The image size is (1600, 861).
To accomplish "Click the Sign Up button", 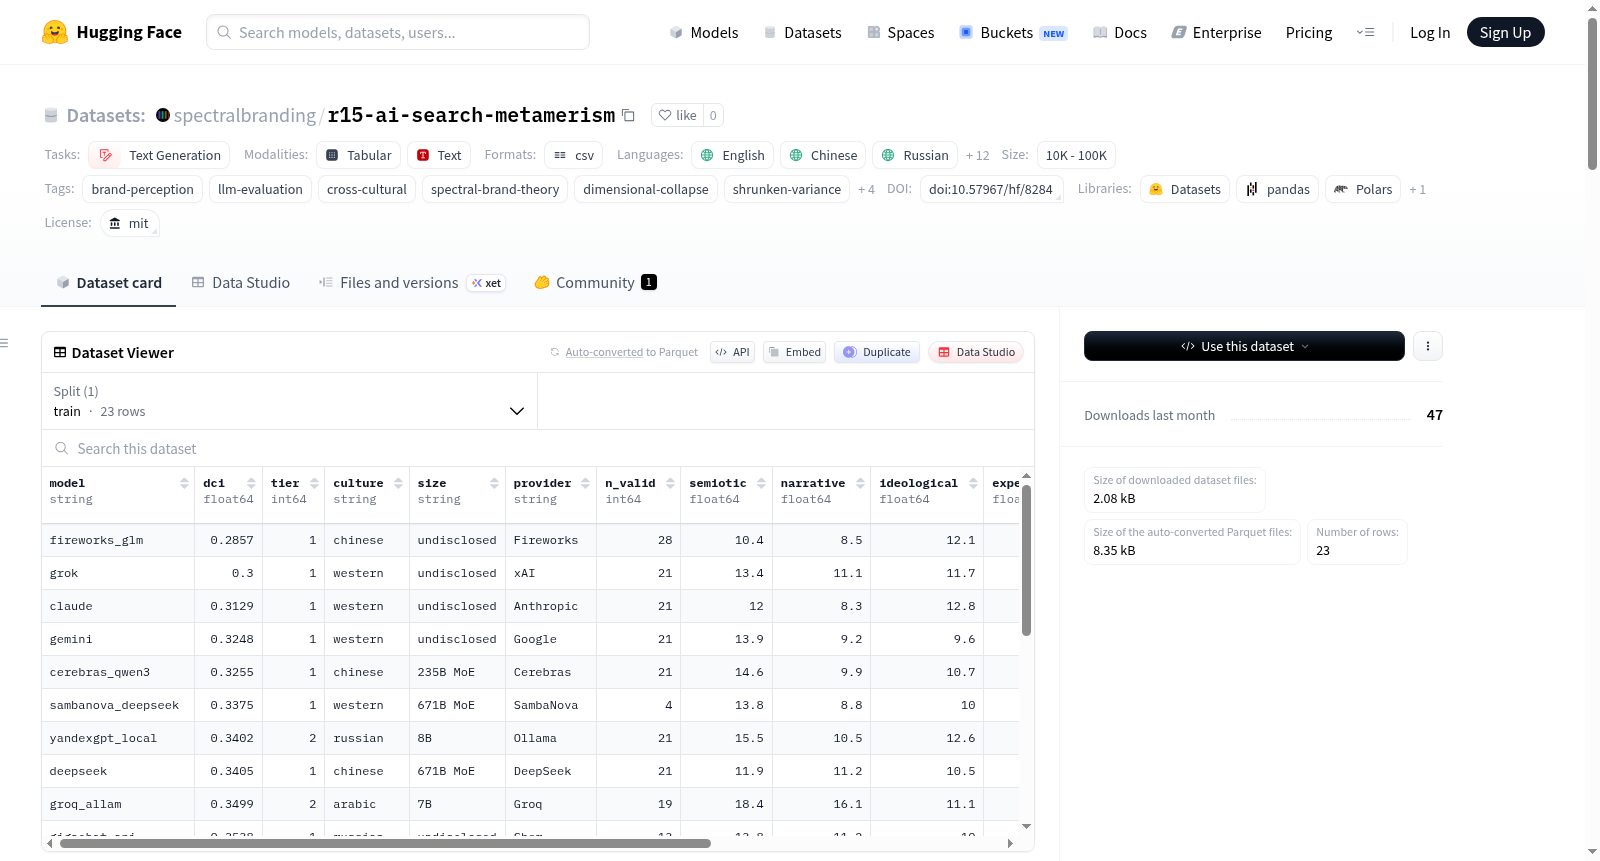I will point(1505,32).
